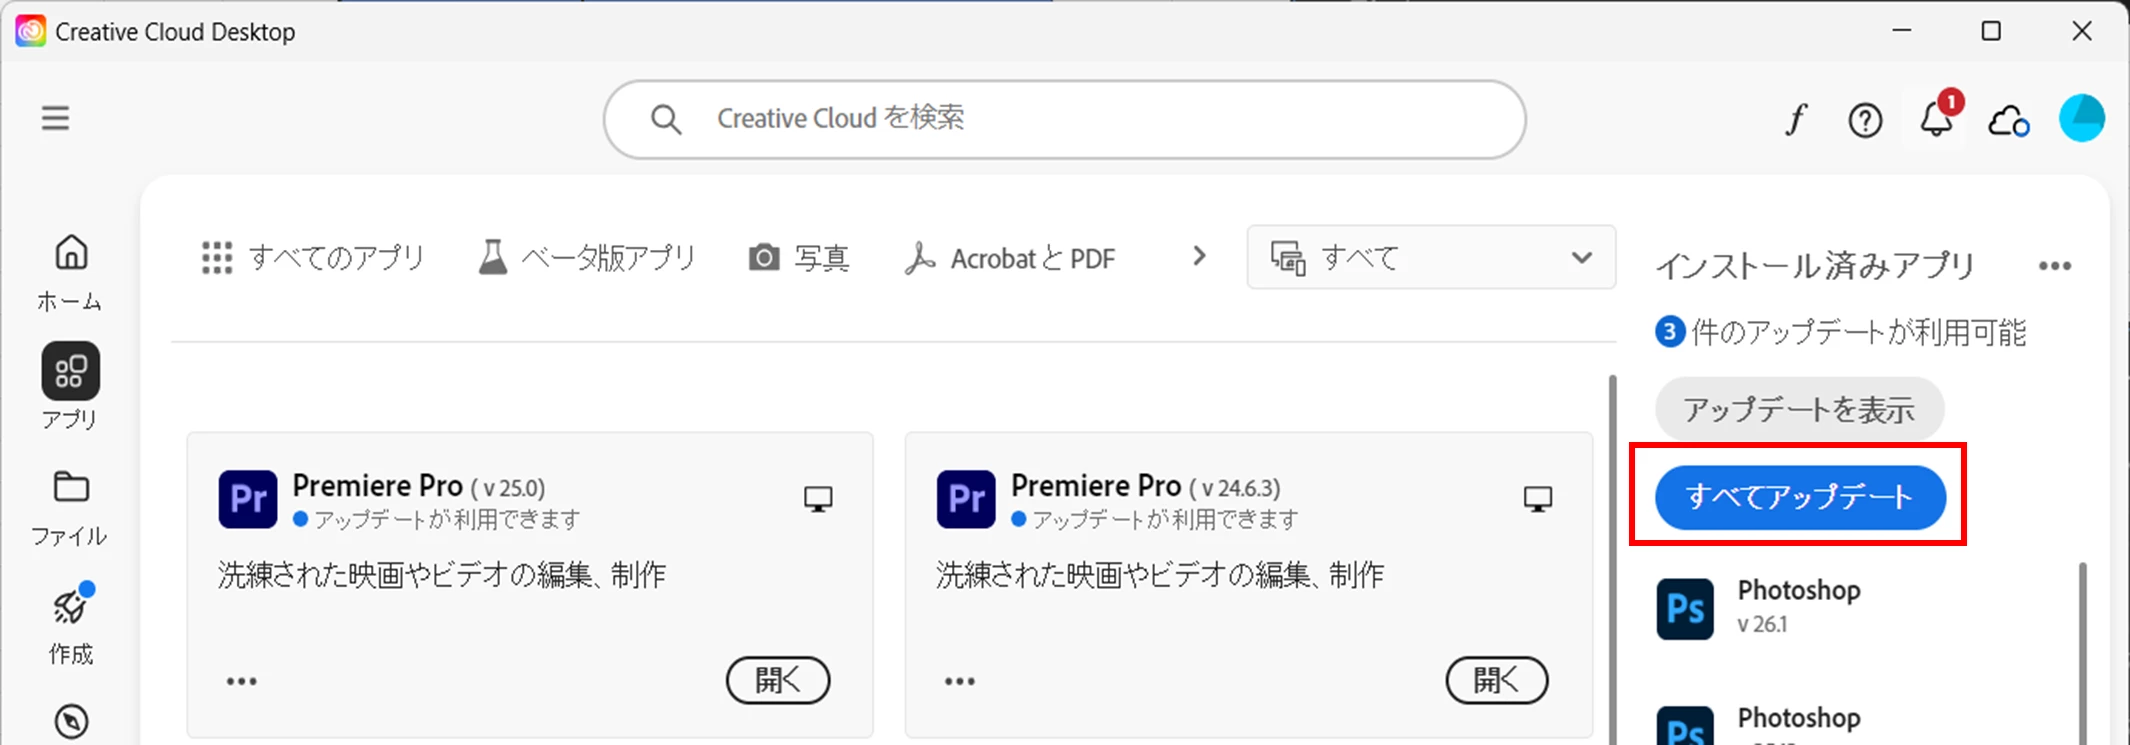Open 作成 in the sidebar
The width and height of the screenshot is (2130, 745).
[70, 624]
